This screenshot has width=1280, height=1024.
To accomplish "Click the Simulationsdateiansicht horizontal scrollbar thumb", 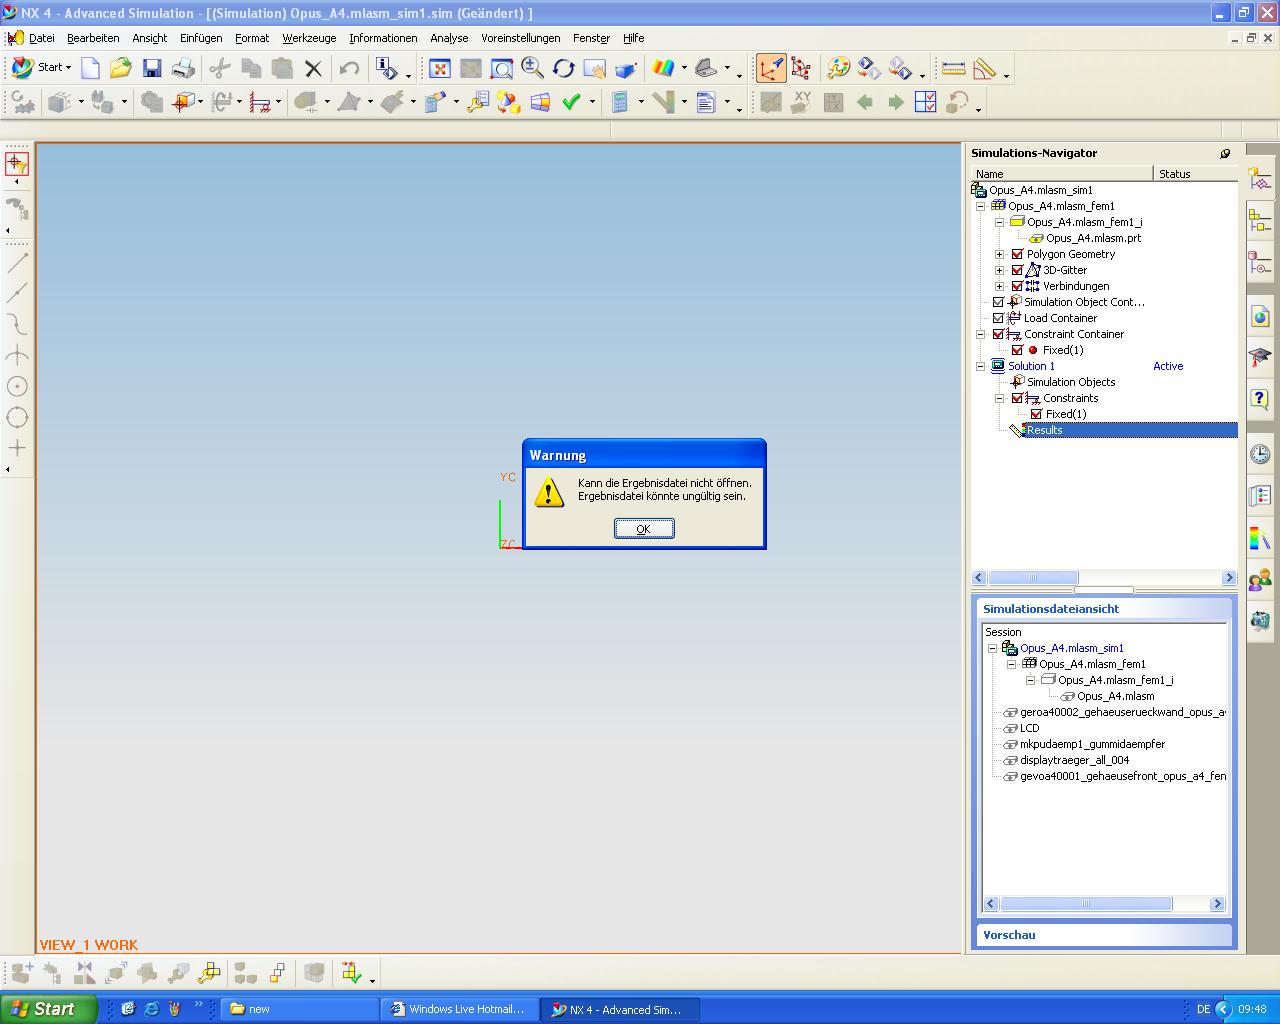I will click(x=1086, y=904).
